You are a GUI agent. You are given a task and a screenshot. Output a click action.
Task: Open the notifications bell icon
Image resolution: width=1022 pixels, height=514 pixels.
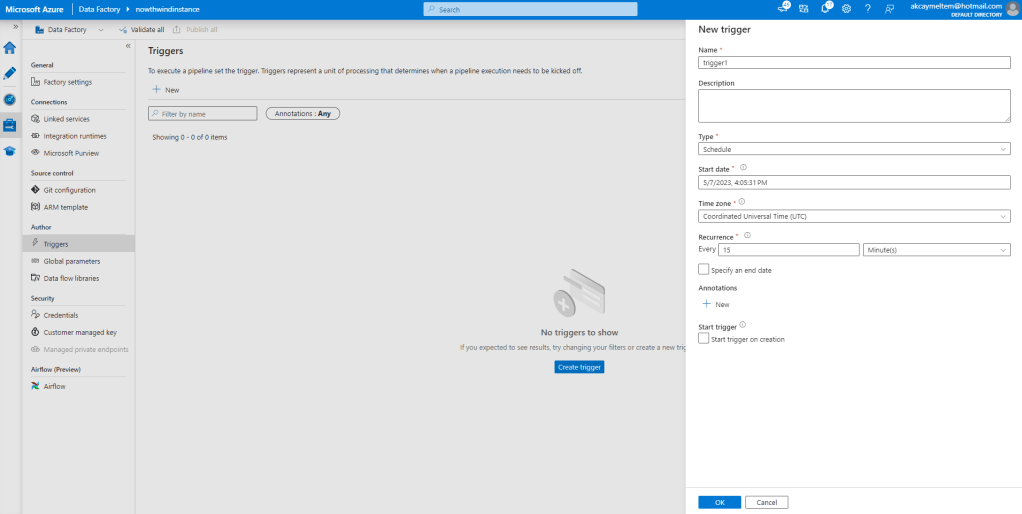coord(826,9)
